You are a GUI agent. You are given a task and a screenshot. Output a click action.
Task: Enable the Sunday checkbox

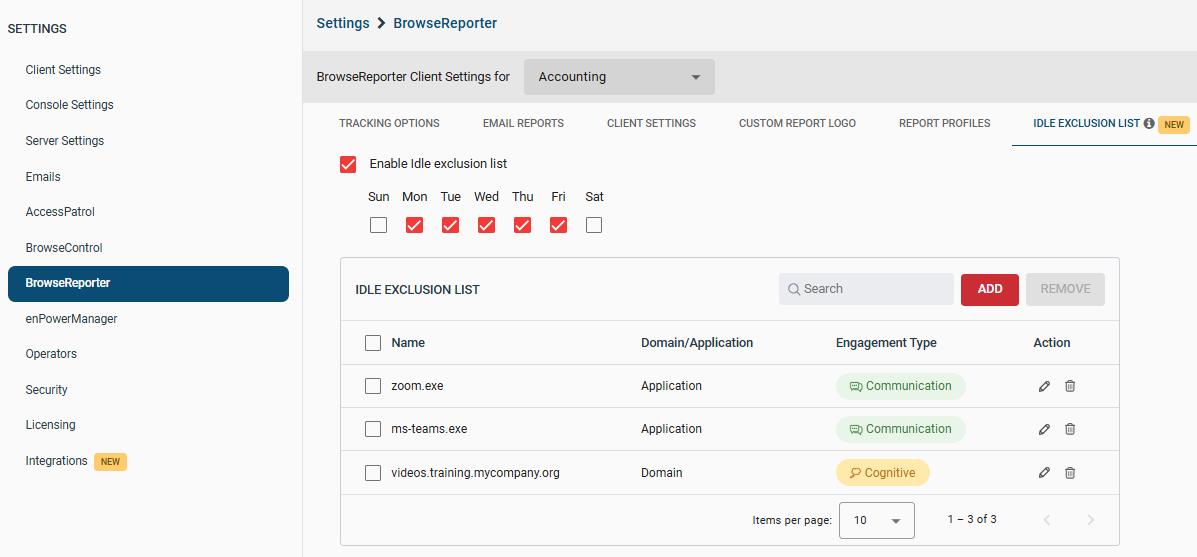378,225
